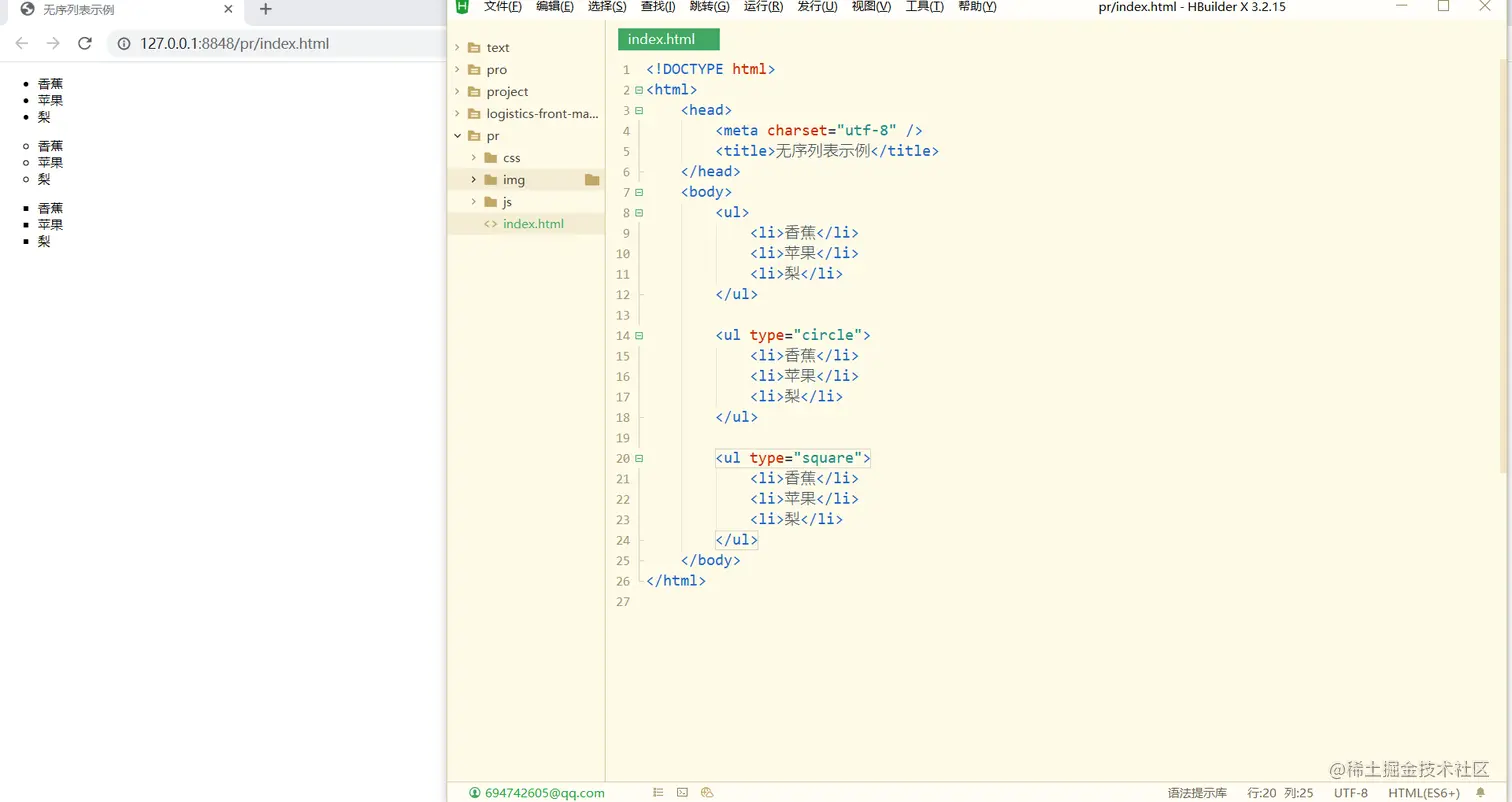Click the UTF-8 encoding button

pyautogui.click(x=1350, y=793)
